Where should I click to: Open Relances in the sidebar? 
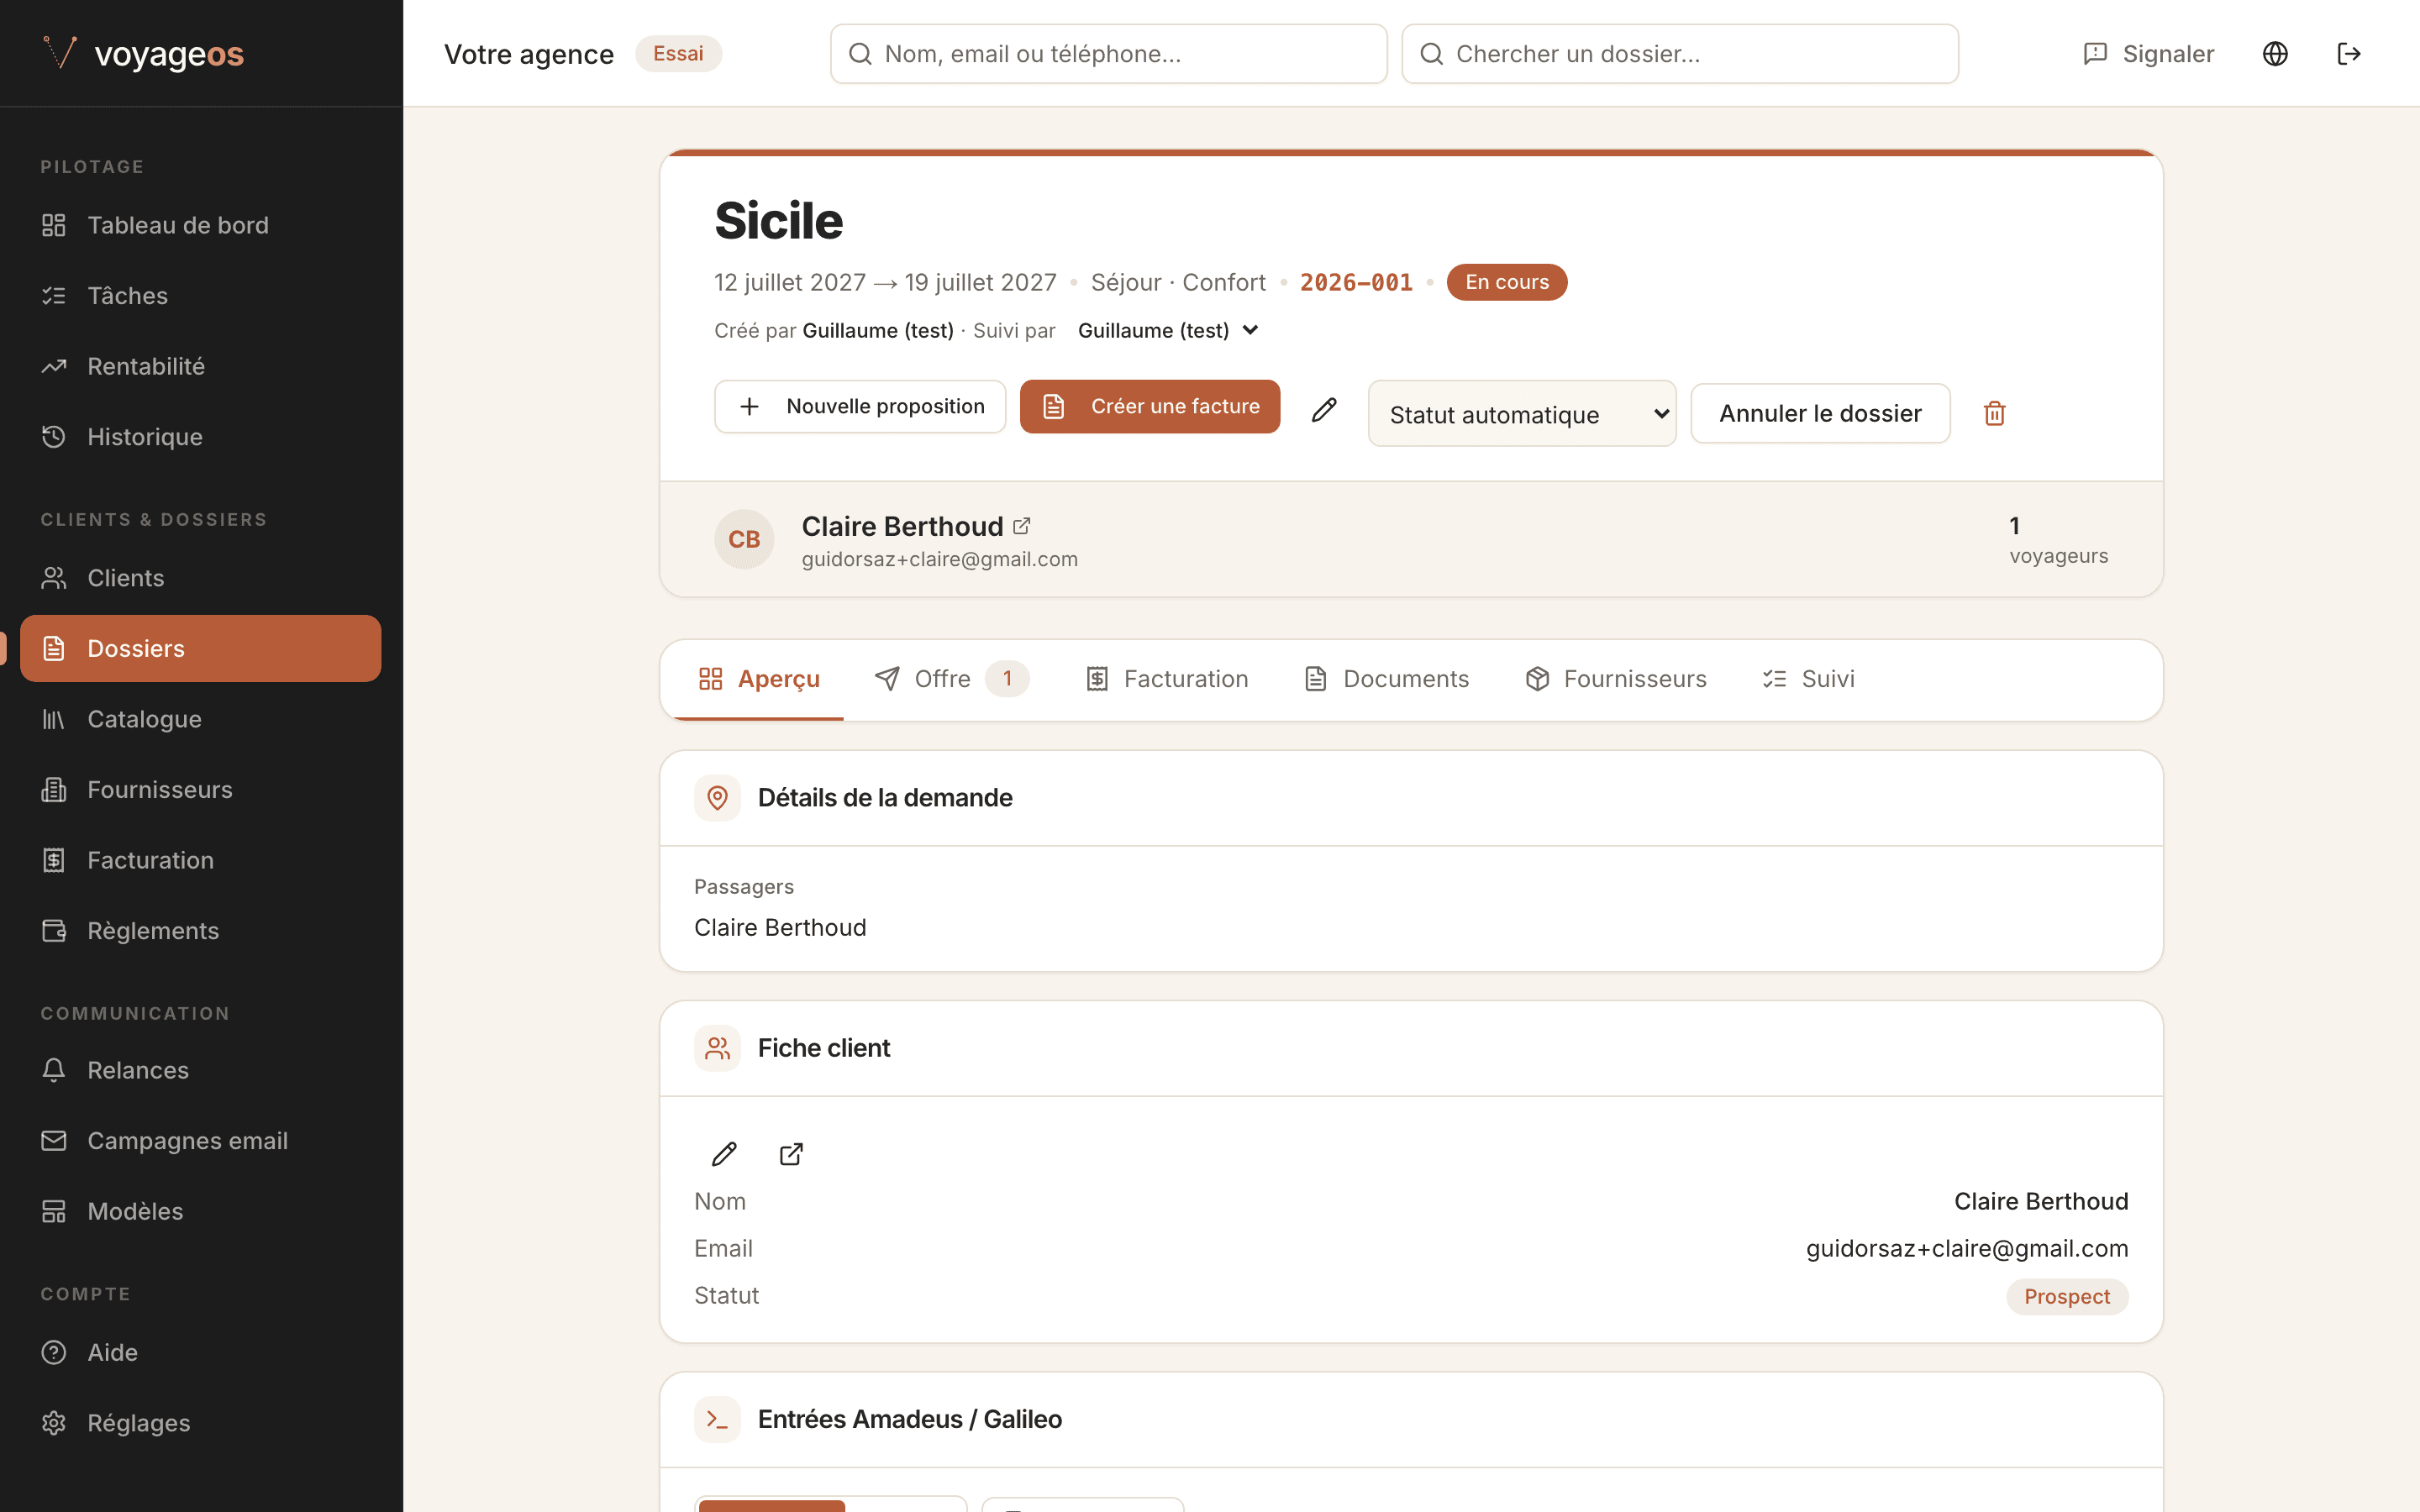[x=201, y=1070]
